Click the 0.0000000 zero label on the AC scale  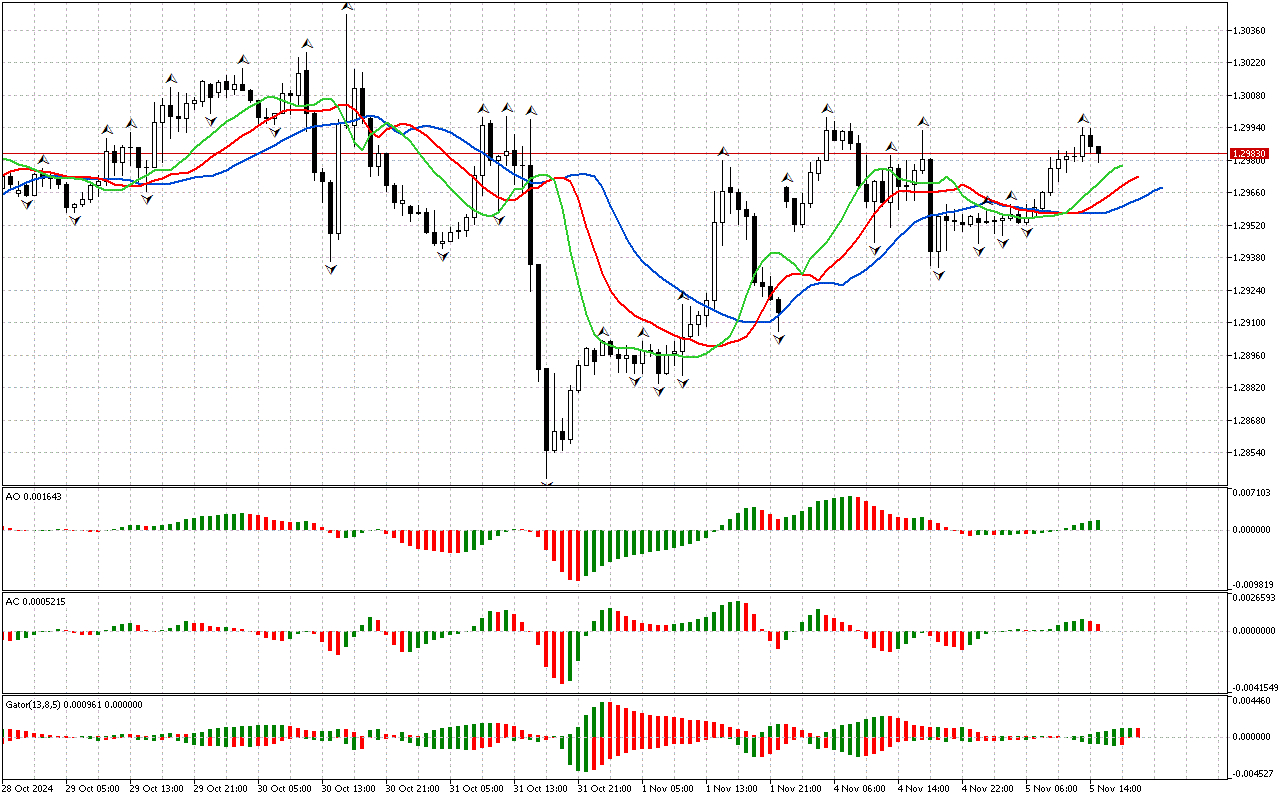(1255, 631)
